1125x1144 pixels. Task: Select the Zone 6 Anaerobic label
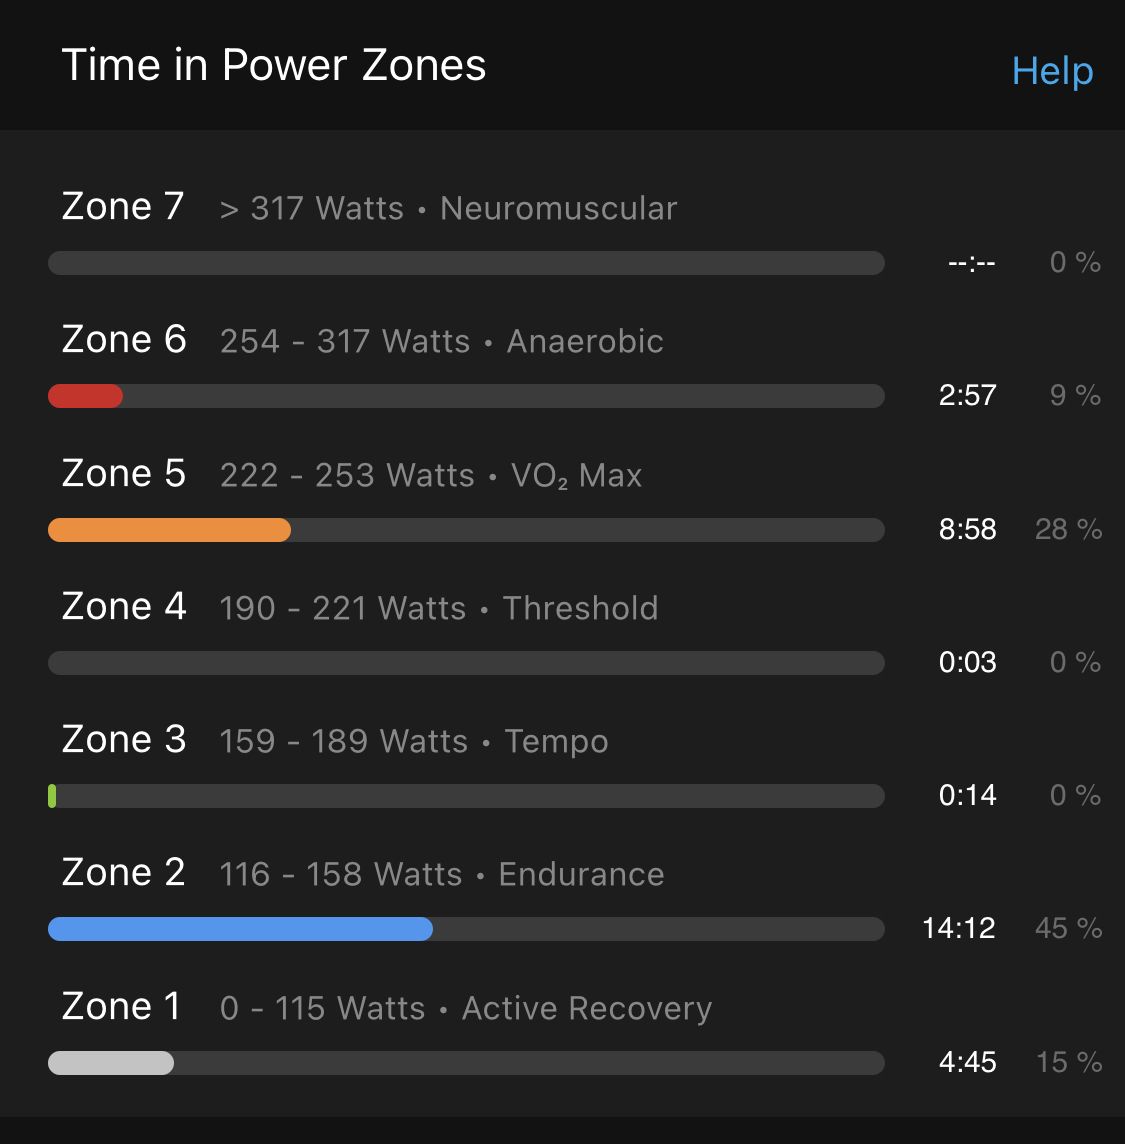tap(362, 341)
